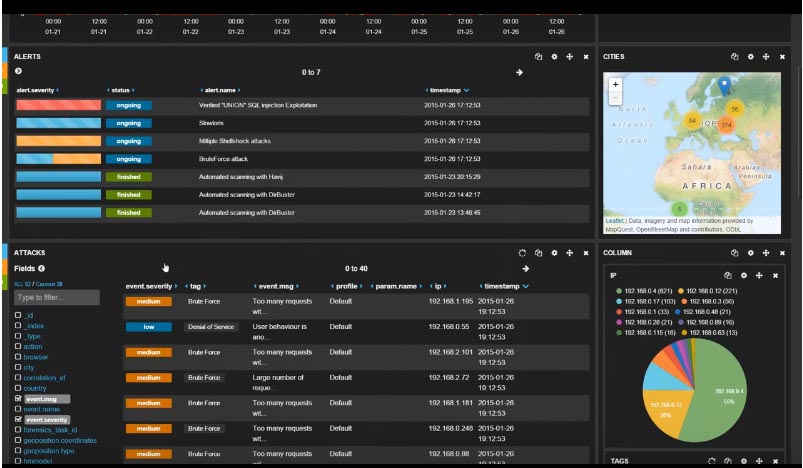Open Alerts panel settings gear
This screenshot has height=468, width=803.
[x=554, y=57]
